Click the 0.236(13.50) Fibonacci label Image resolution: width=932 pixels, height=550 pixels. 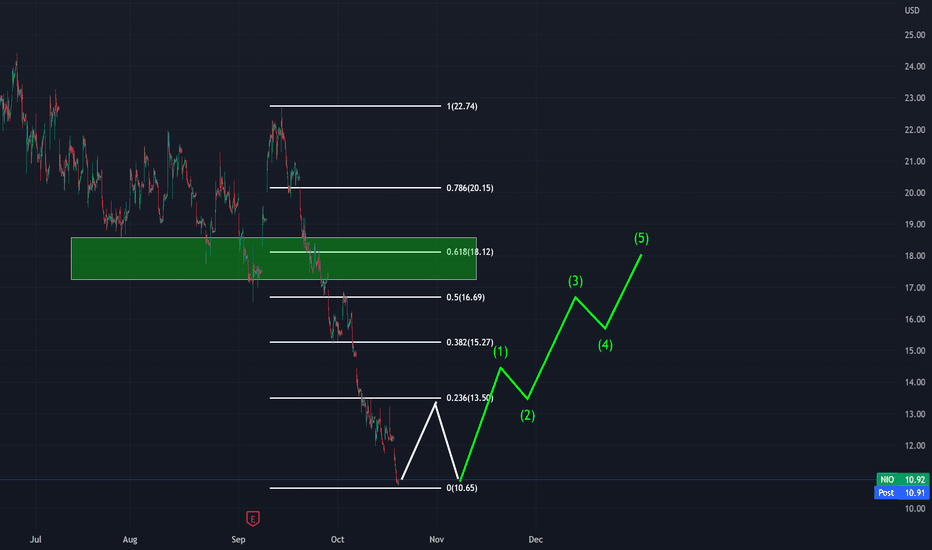click(470, 398)
